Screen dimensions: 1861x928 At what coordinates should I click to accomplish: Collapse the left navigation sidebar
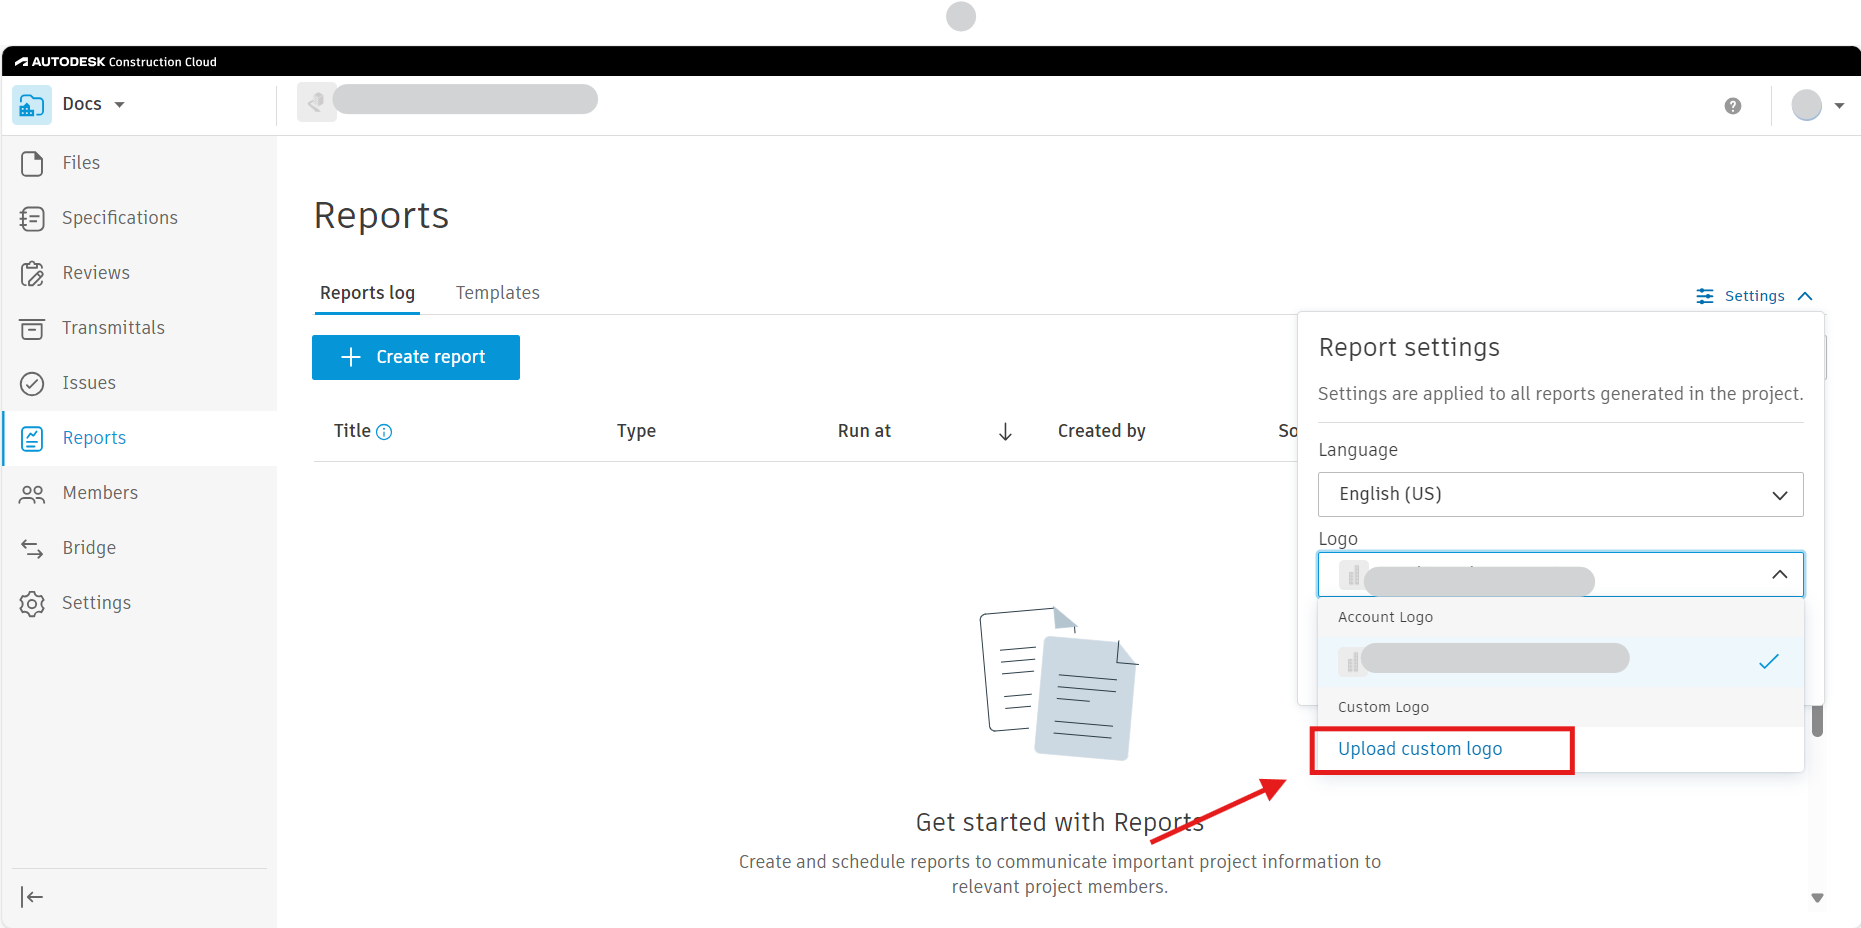pyautogui.click(x=31, y=897)
